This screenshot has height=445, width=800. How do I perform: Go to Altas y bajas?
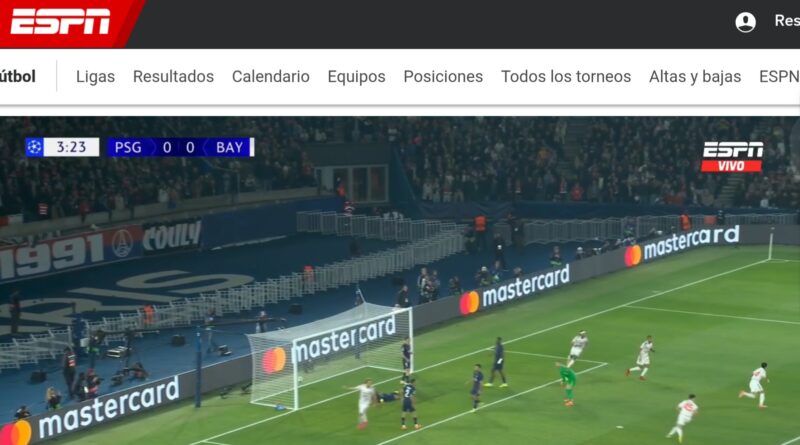695,77
